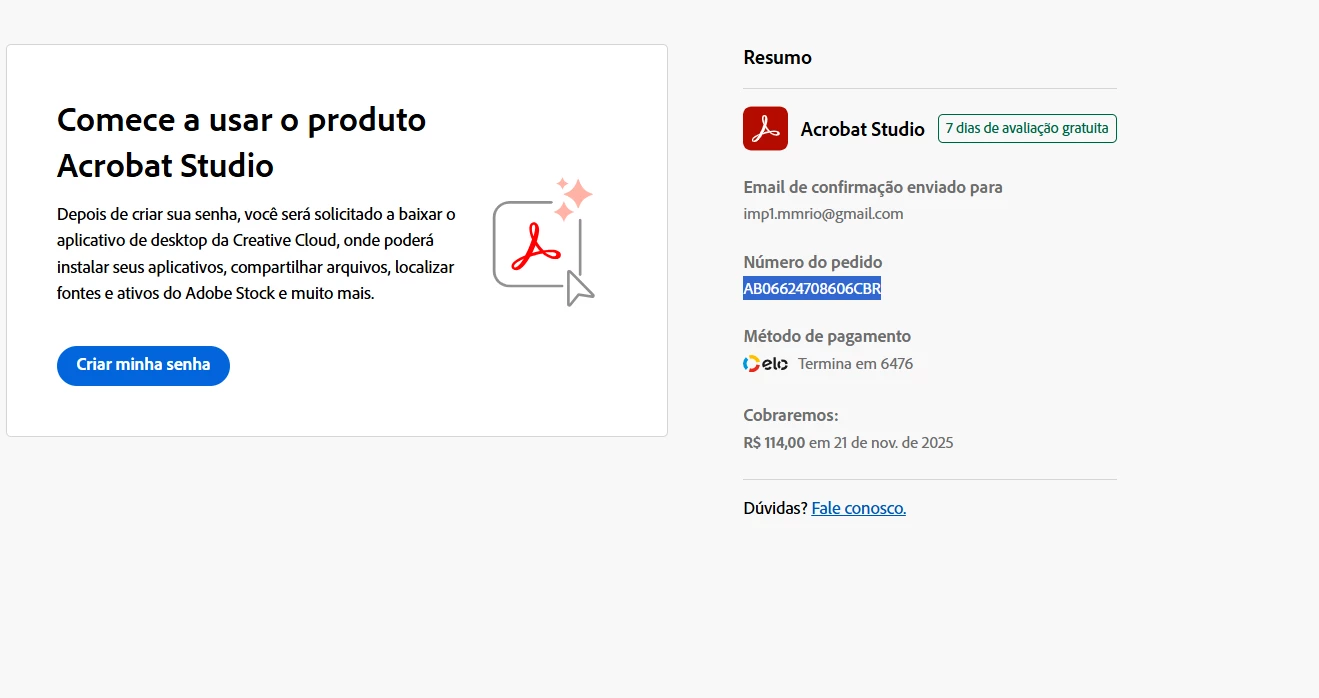This screenshot has width=1319, height=698.
Task: Click the Depois de criar sua senha paragraph
Action: pyautogui.click(x=257, y=254)
